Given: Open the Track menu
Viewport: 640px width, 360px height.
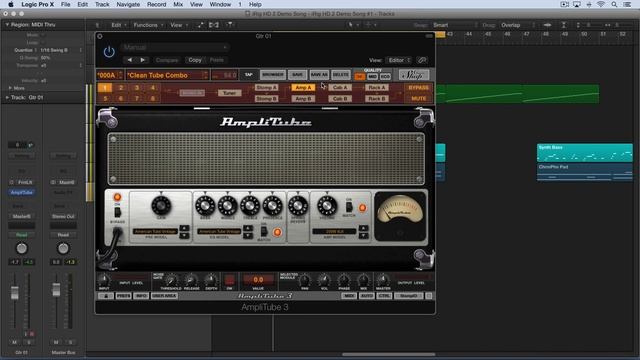Looking at the screenshot, I should 102,4.
